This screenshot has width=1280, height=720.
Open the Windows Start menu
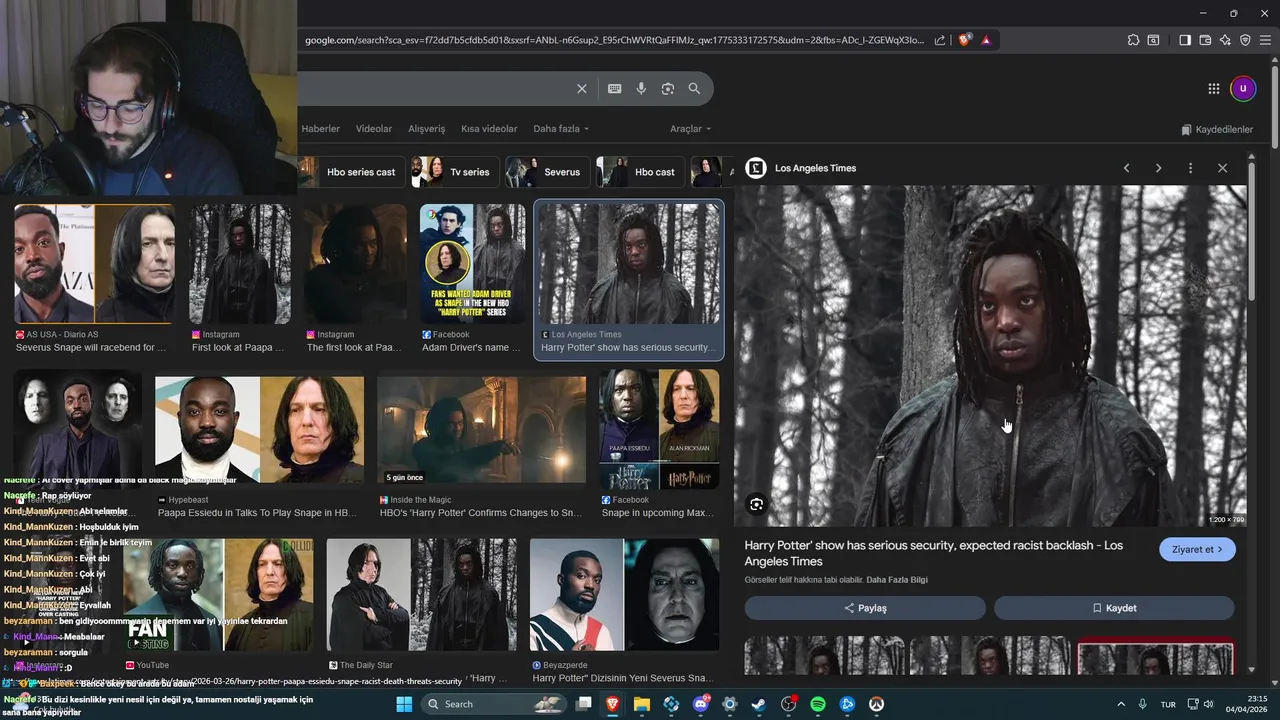[x=404, y=704]
